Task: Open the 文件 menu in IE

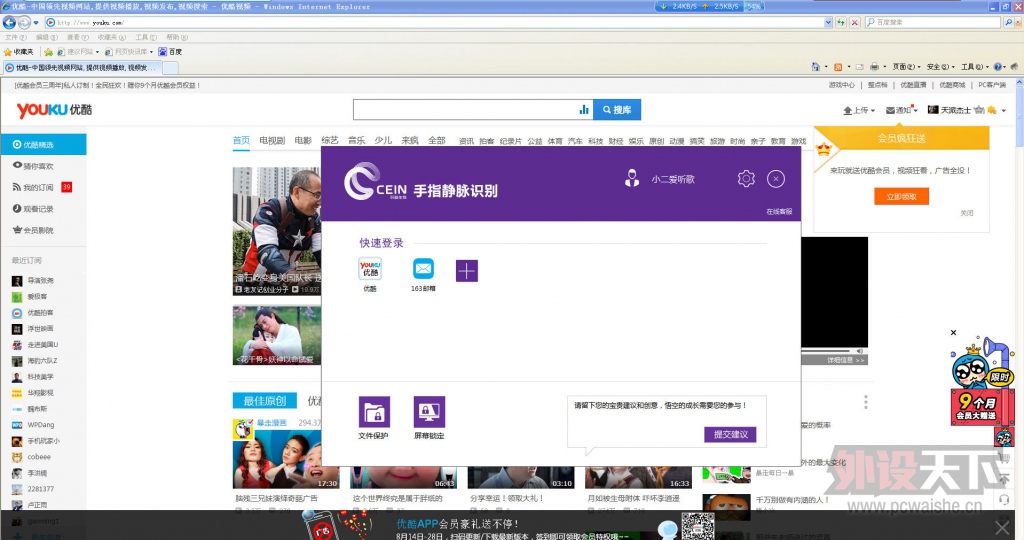Action: (x=16, y=37)
